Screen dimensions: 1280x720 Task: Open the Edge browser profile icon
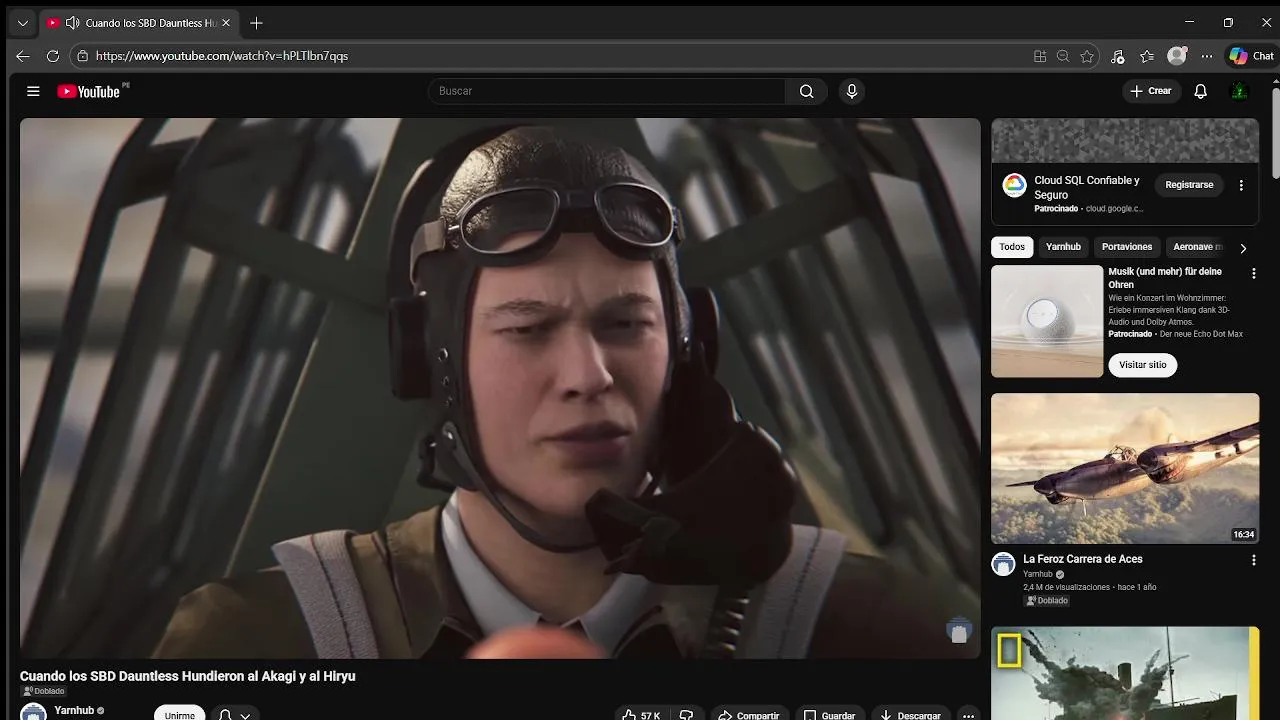(1177, 56)
